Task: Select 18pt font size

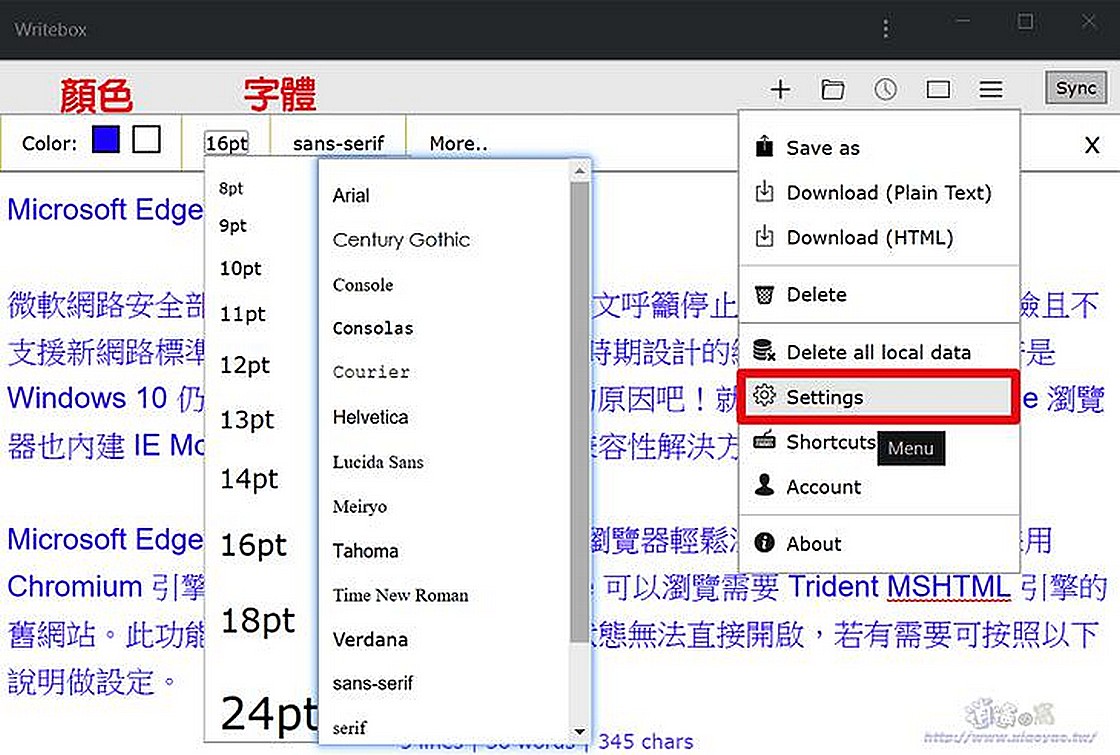Action: [258, 620]
